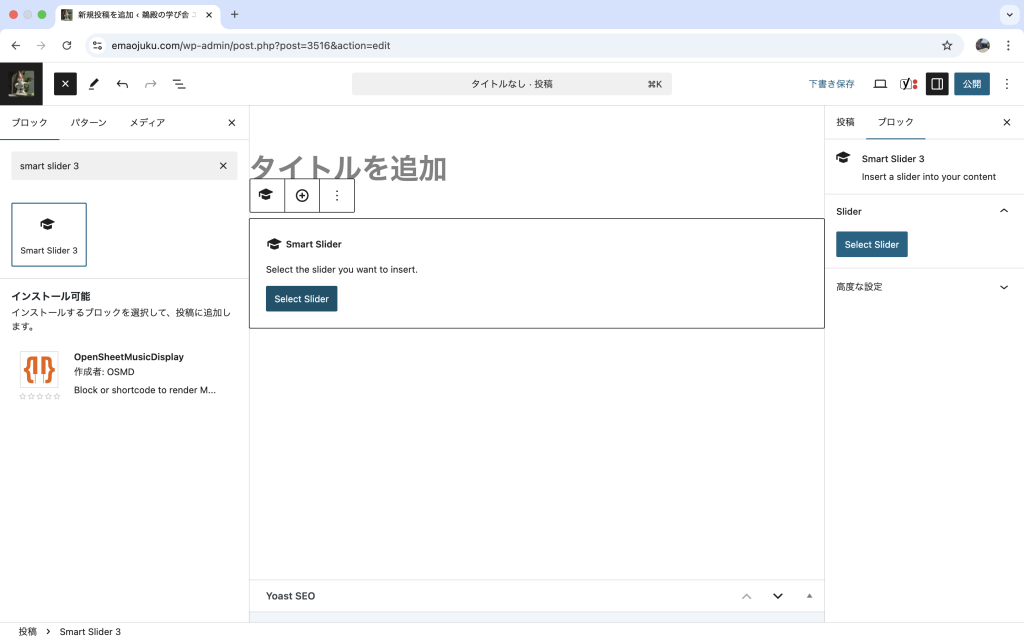Viewport: 1024px width, 640px height.
Task: Toggle the settings sidebar panel icon
Action: [937, 84]
